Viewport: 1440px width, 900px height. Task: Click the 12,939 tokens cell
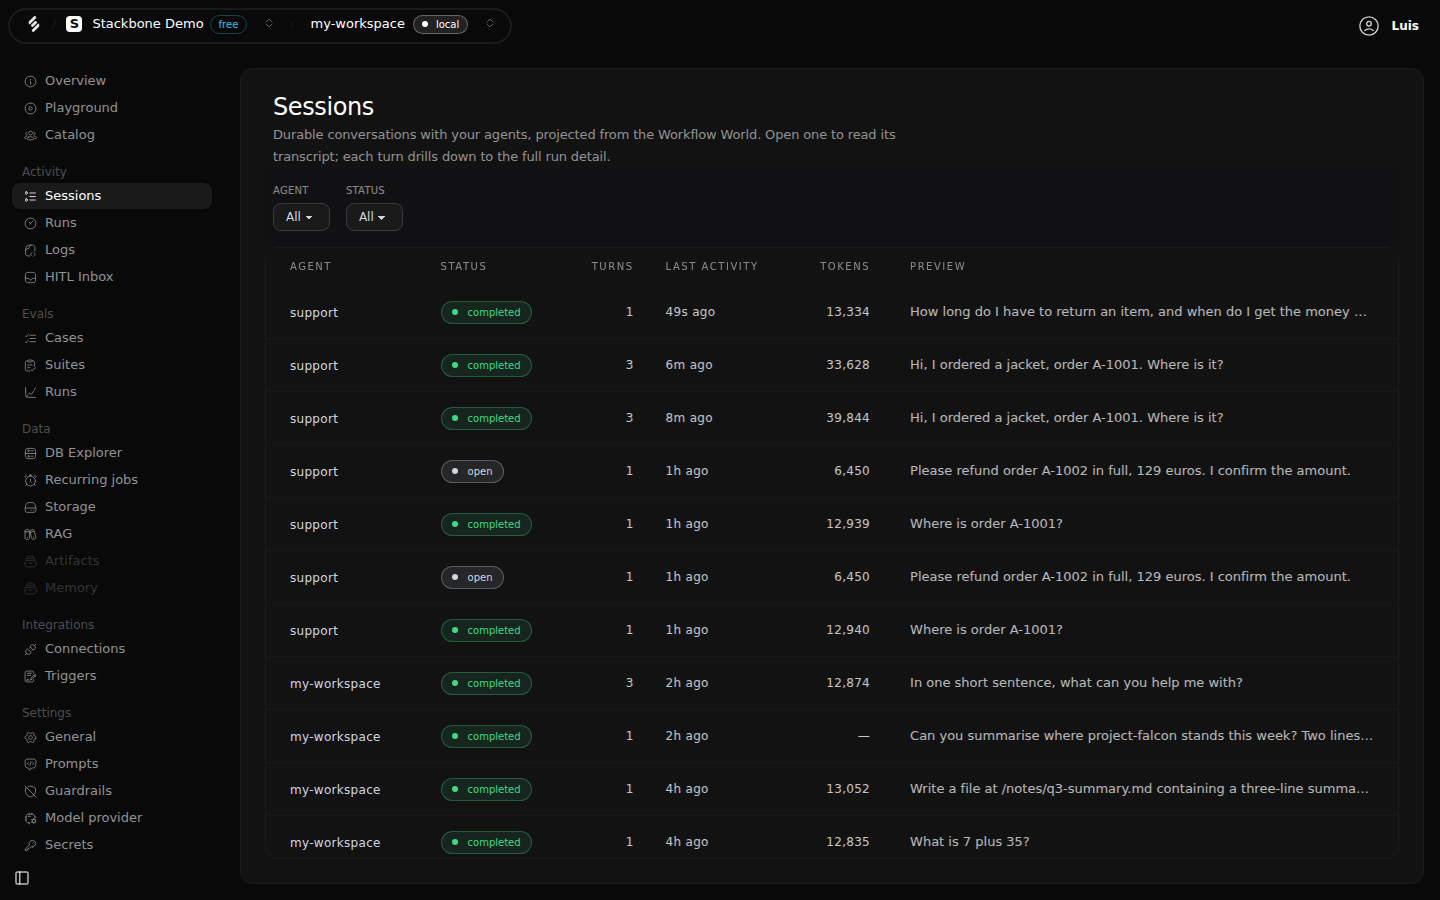point(848,524)
